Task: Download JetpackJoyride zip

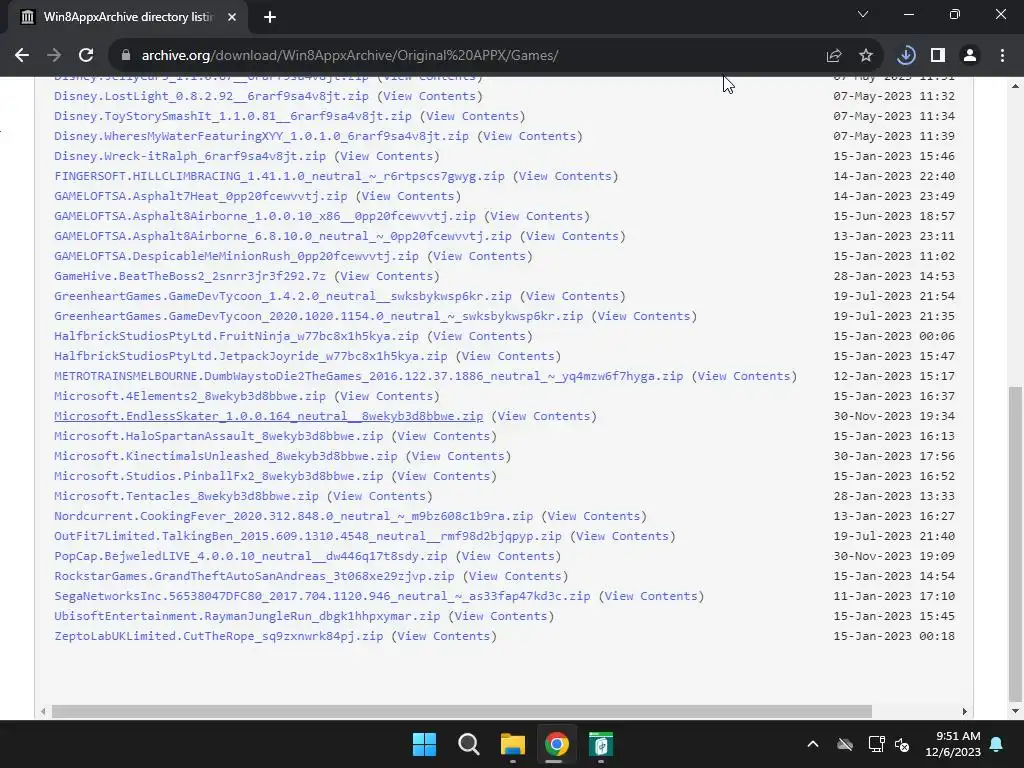Action: (251, 356)
